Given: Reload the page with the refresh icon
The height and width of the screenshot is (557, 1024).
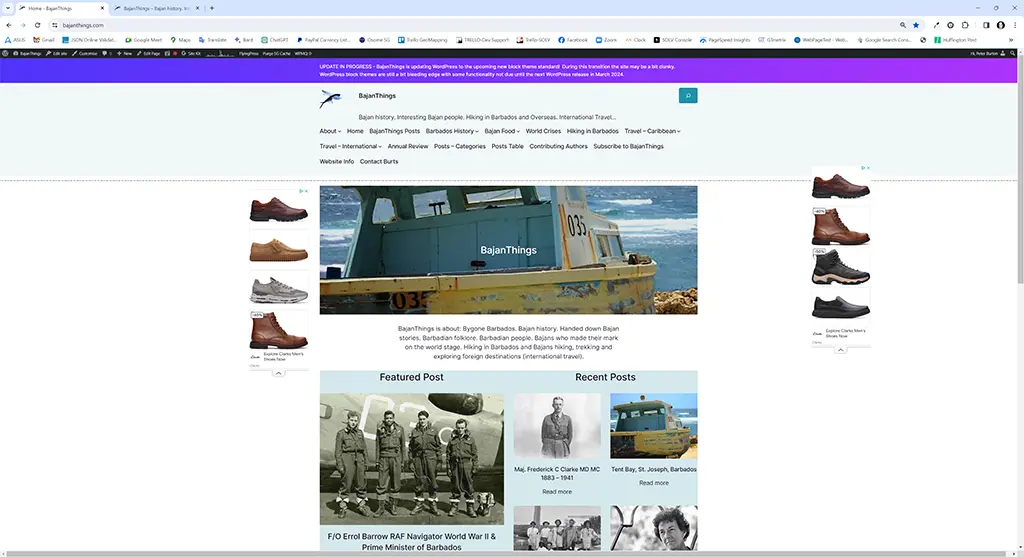Looking at the screenshot, I should coord(37,25).
